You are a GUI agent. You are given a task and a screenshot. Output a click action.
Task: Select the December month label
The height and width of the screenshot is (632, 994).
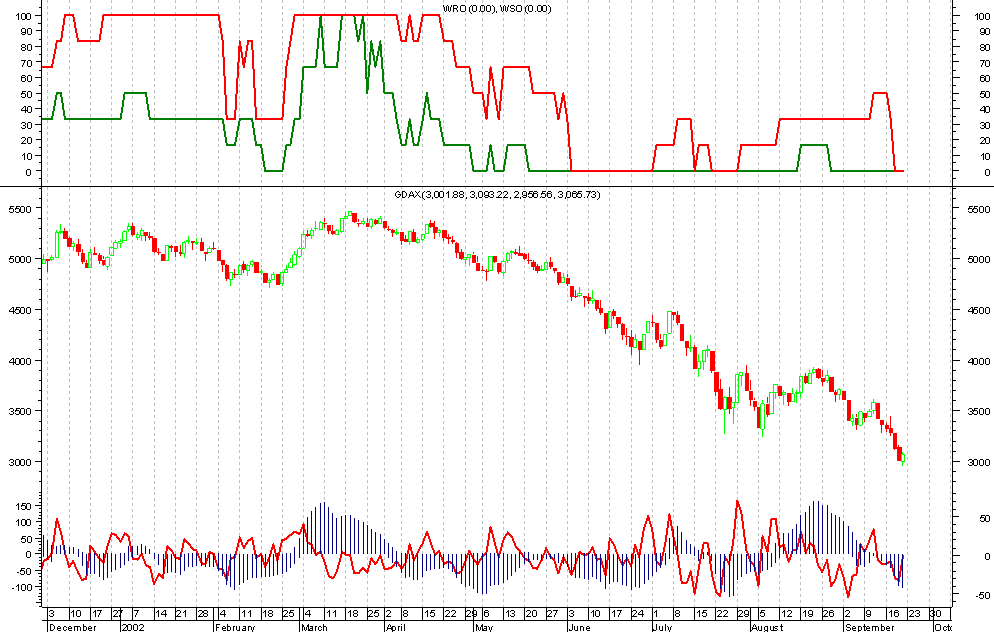(x=71, y=627)
